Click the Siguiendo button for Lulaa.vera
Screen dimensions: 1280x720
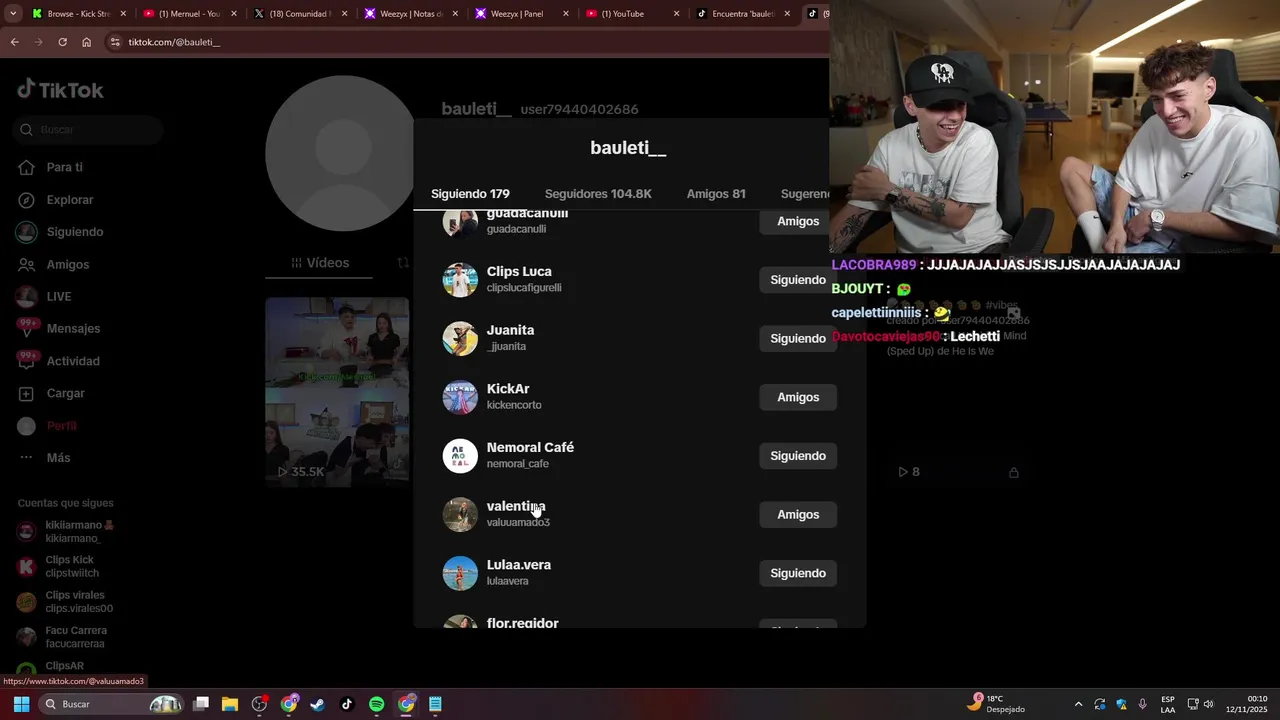coord(798,573)
